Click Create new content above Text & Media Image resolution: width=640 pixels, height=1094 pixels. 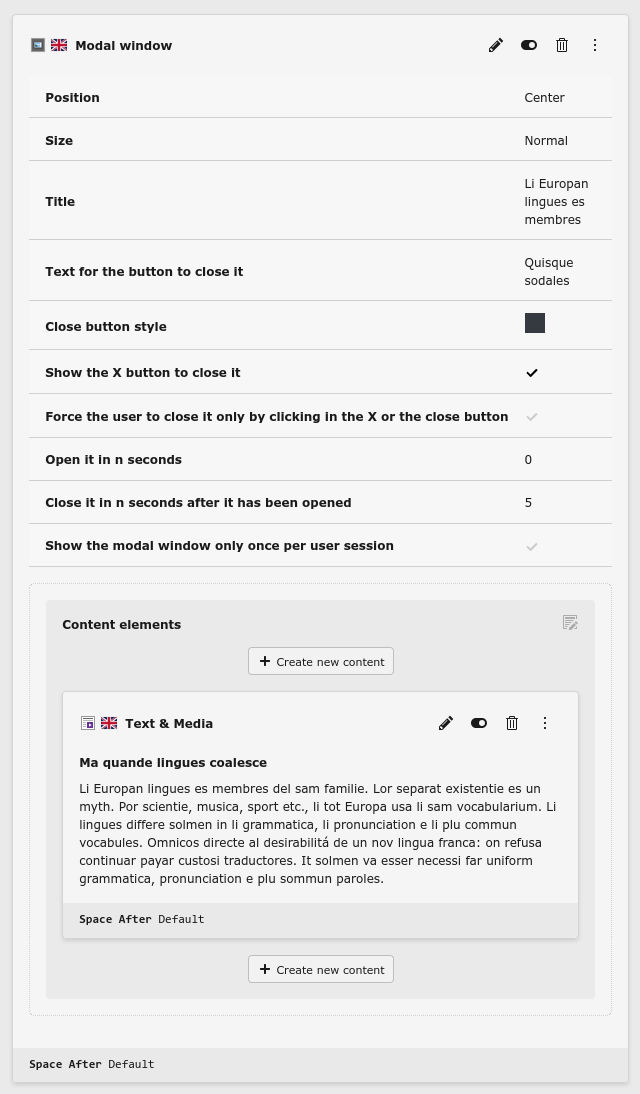pos(321,661)
